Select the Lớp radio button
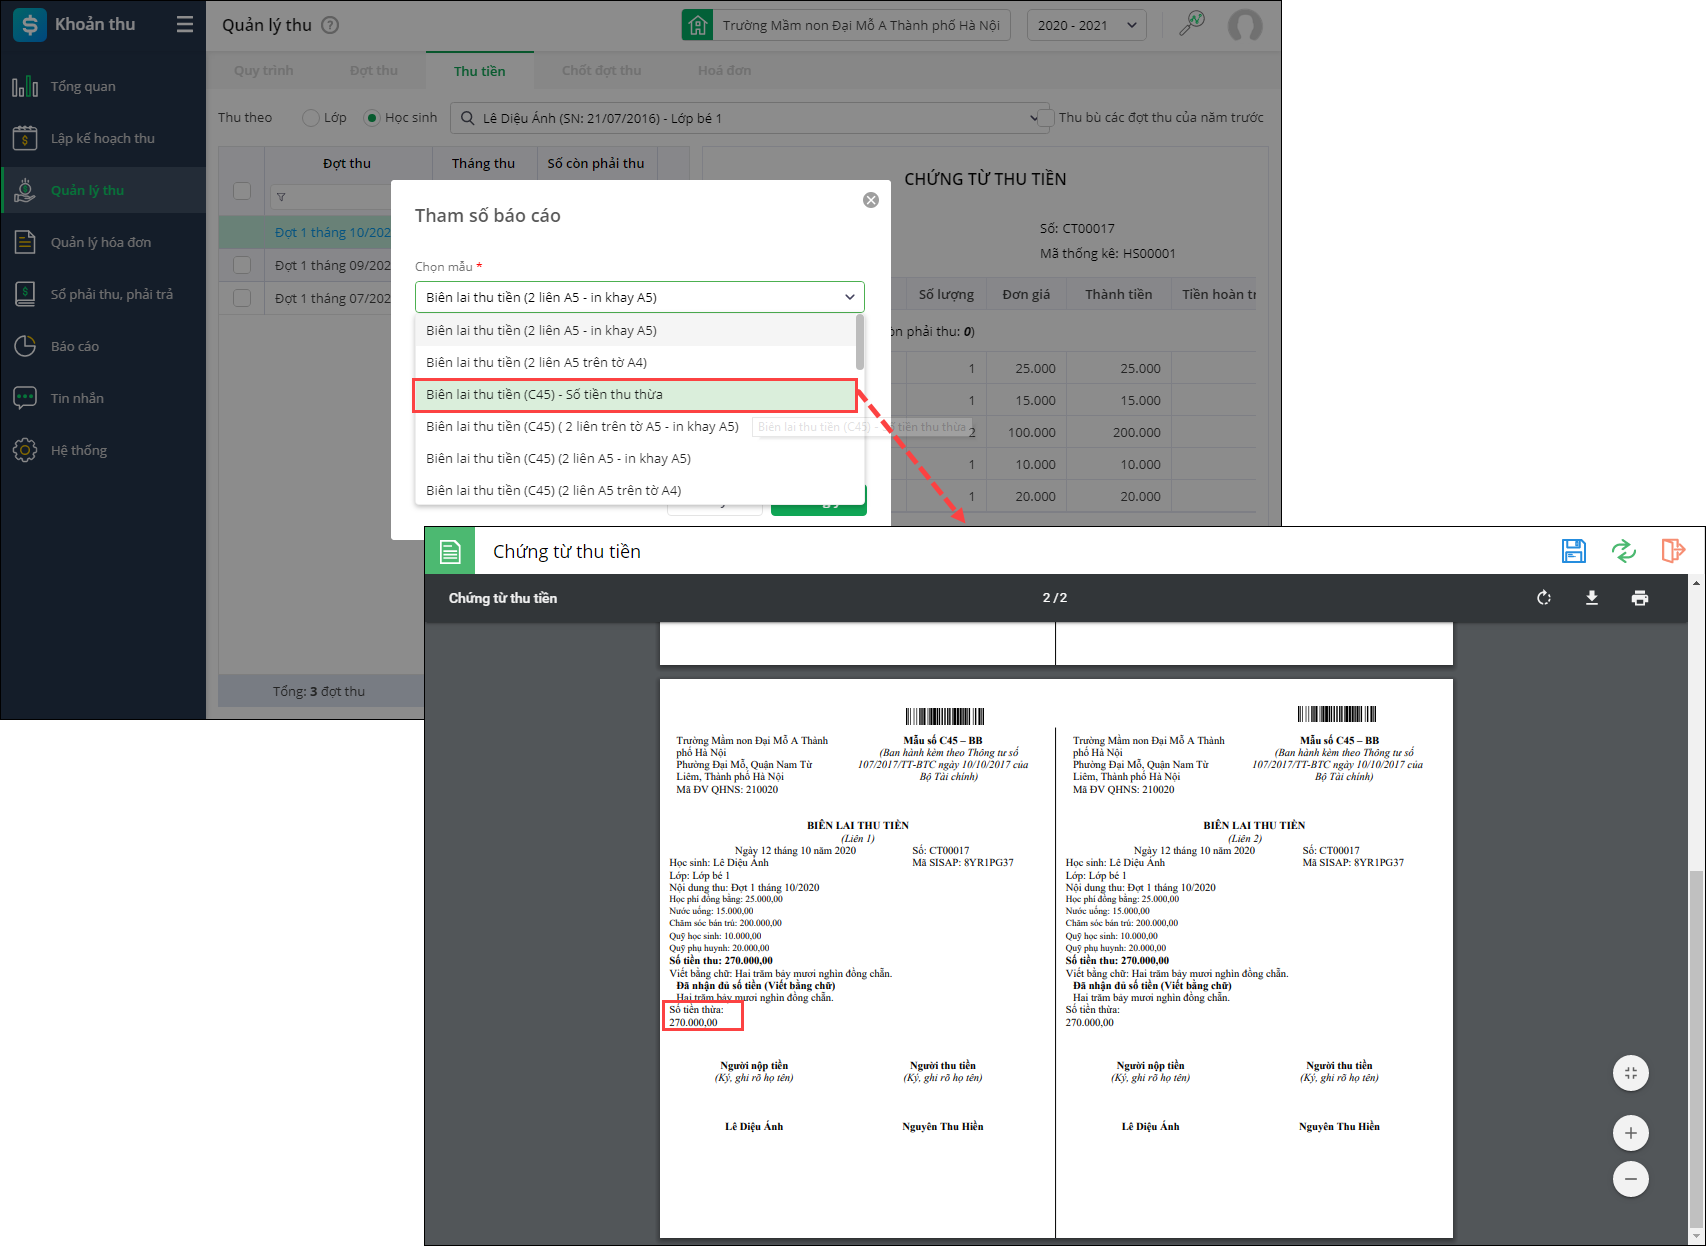 (x=311, y=118)
